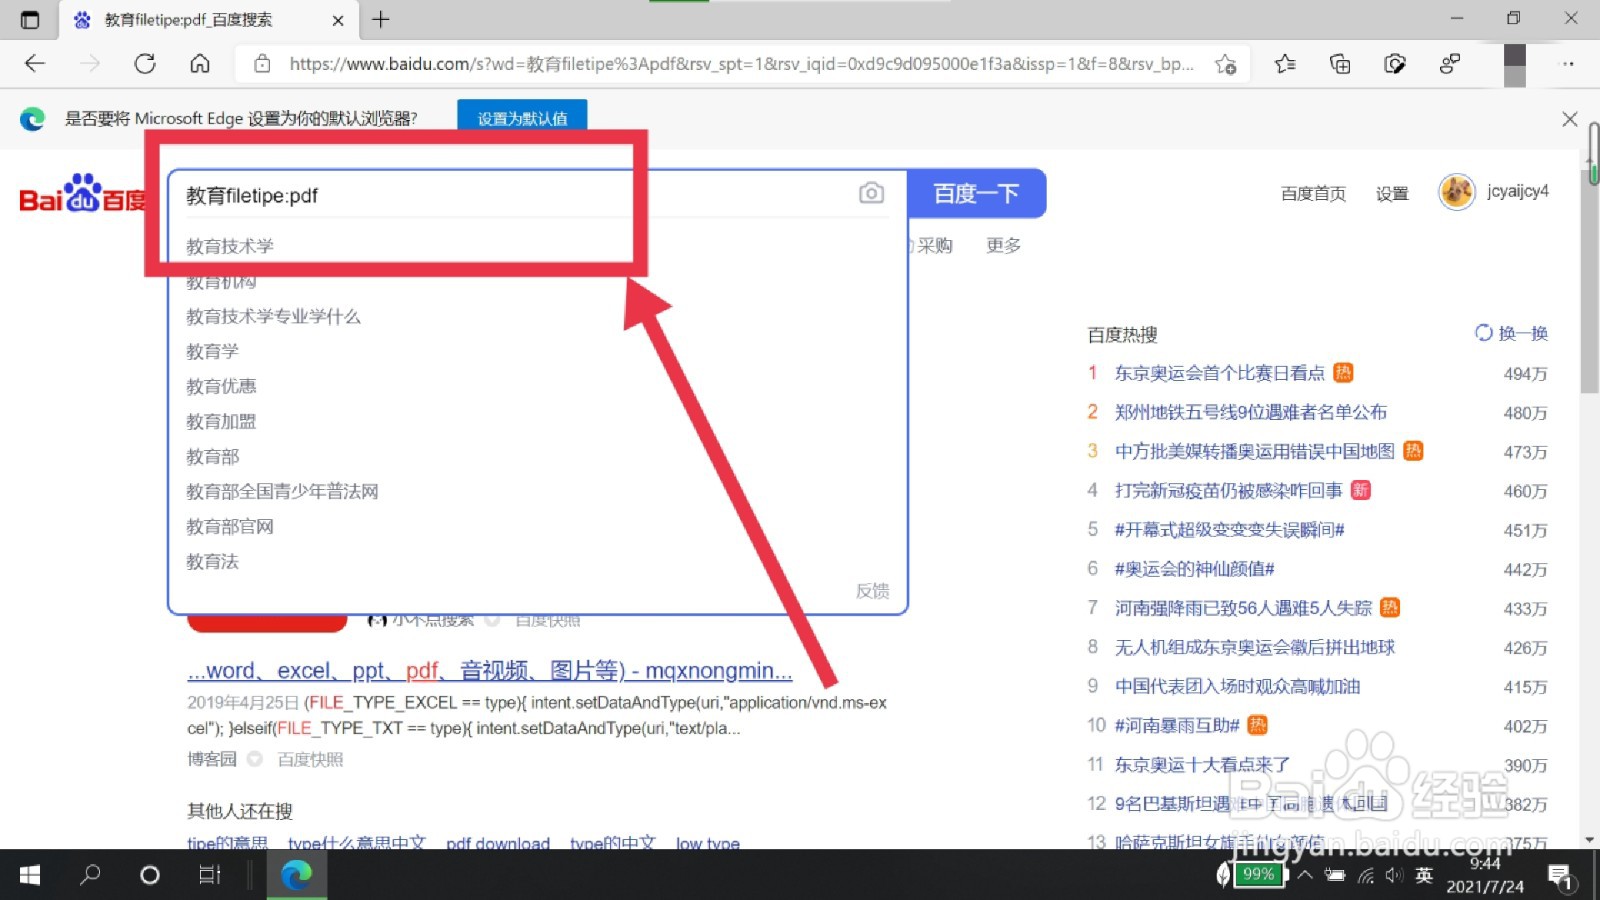Refresh the current page
Screen dimensions: 1600x900
click(145, 63)
